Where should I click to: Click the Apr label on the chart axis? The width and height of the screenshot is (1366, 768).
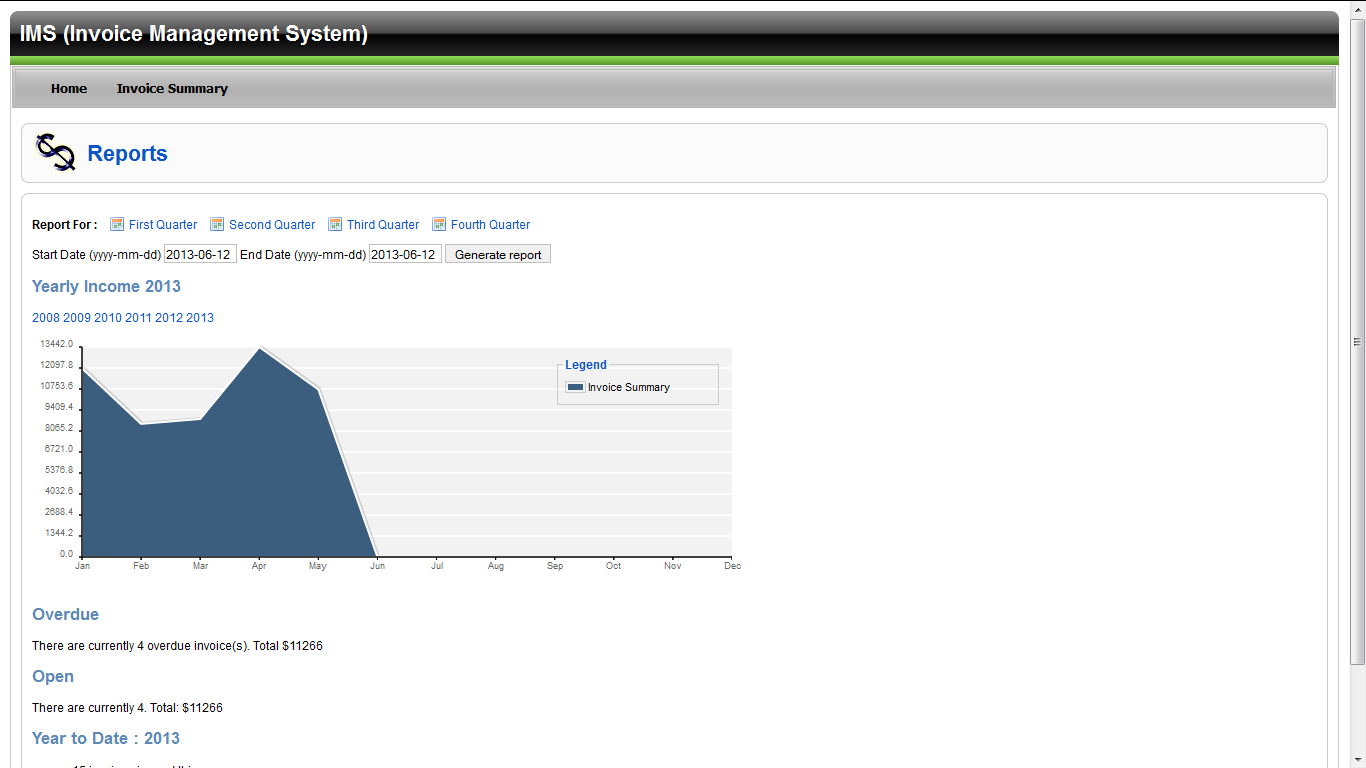(x=259, y=566)
